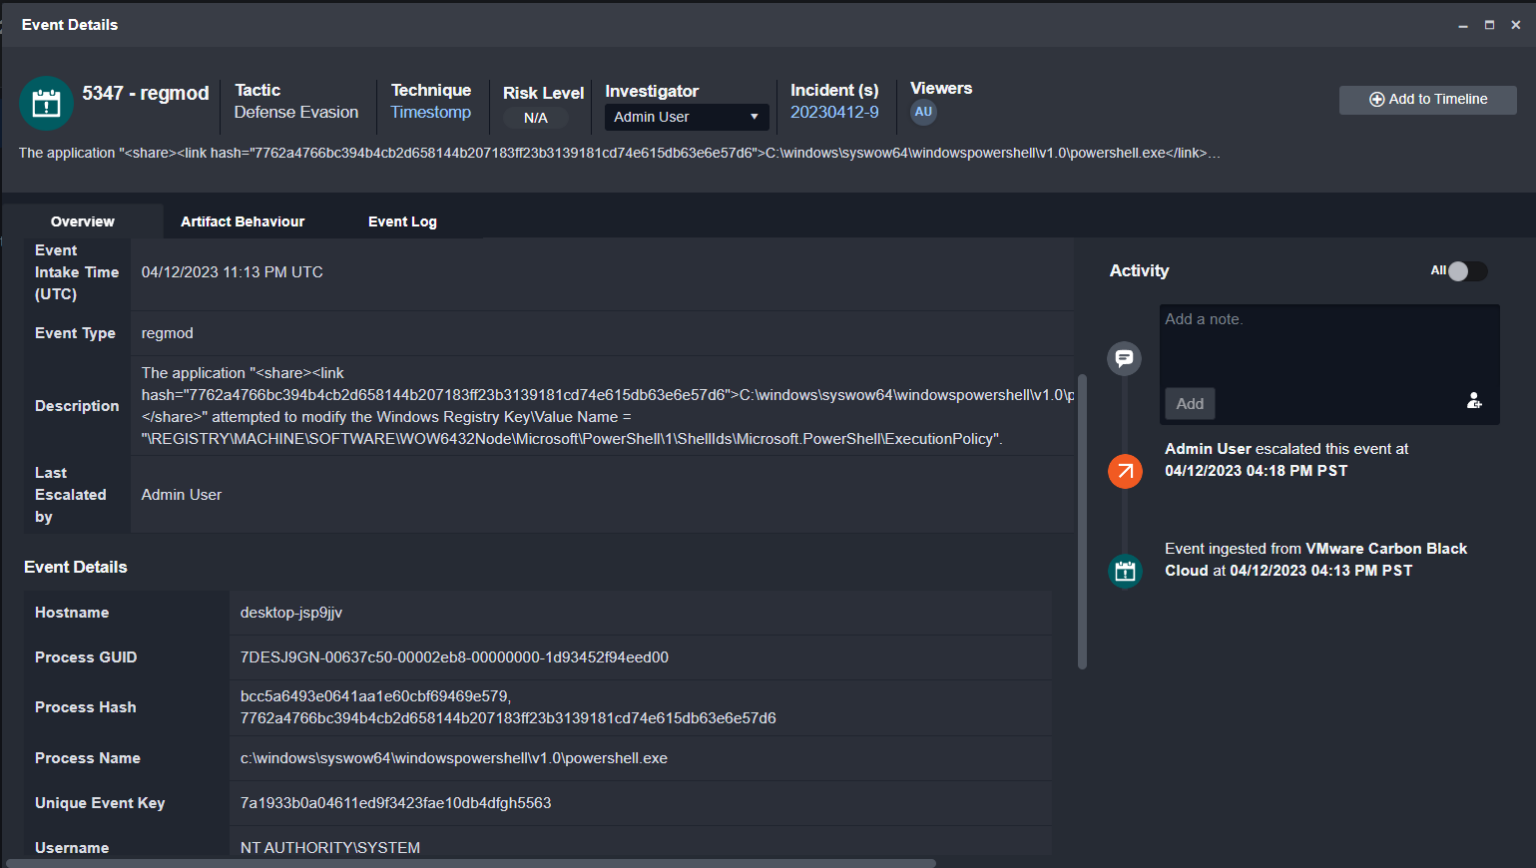Image resolution: width=1536 pixels, height=868 pixels.
Task: Maximize the Event Details window
Action: 1489,25
